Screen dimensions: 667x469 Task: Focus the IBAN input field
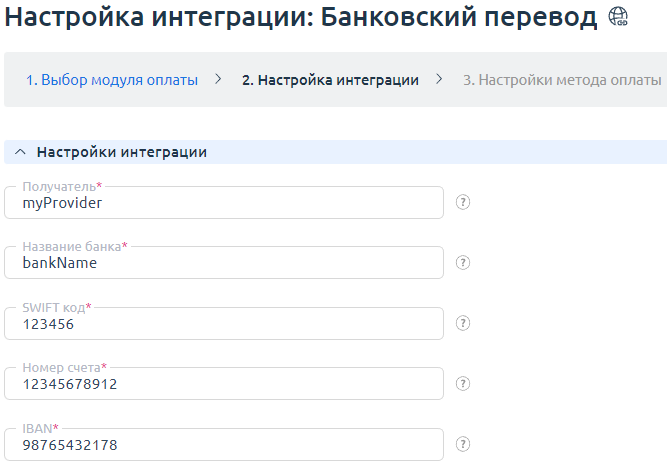coord(224,445)
